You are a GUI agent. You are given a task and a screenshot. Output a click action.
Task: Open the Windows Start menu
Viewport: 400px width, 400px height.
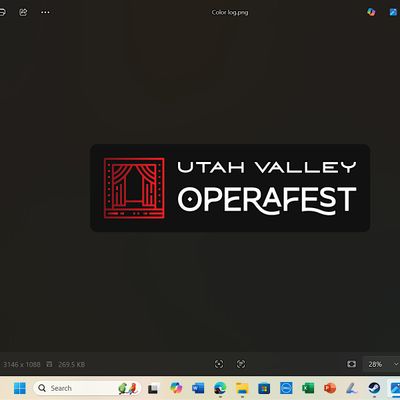click(x=20, y=388)
